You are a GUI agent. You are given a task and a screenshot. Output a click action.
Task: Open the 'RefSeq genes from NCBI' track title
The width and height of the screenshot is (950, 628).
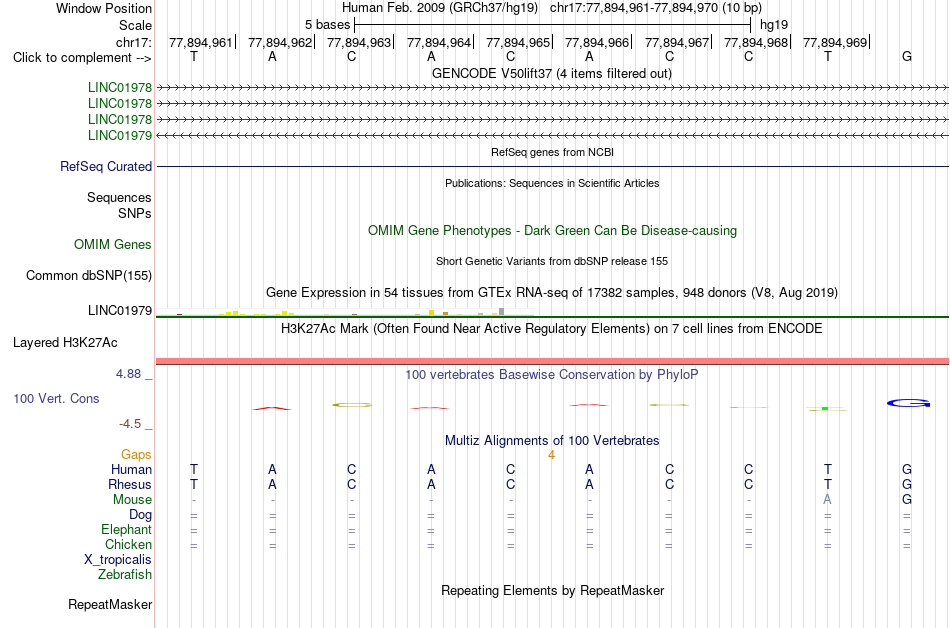[x=552, y=152]
